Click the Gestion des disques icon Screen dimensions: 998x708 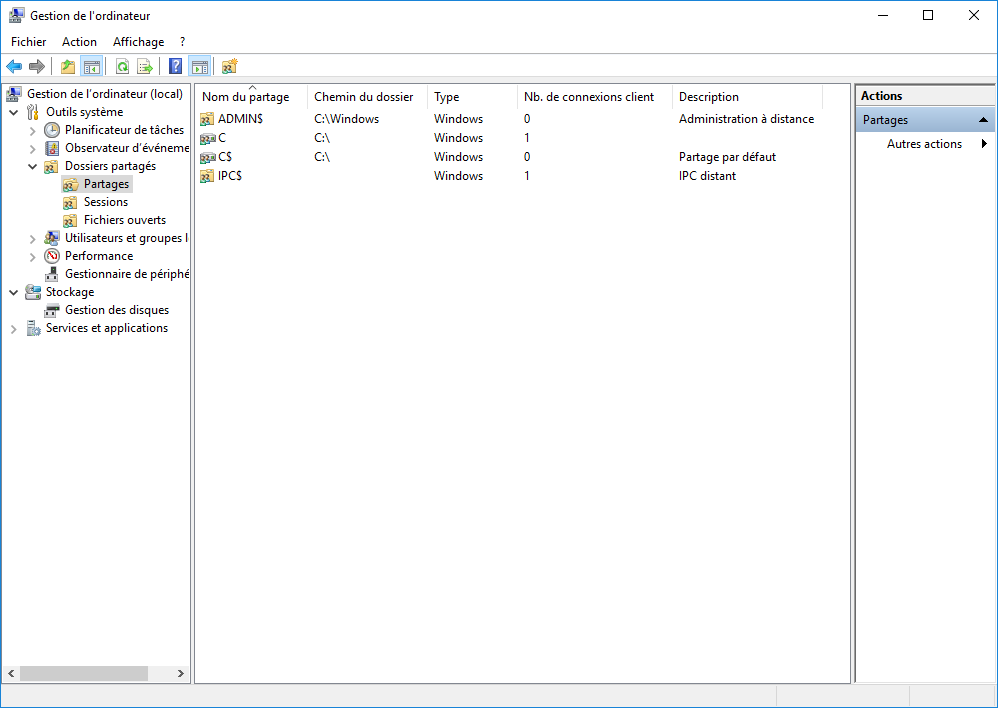click(53, 310)
